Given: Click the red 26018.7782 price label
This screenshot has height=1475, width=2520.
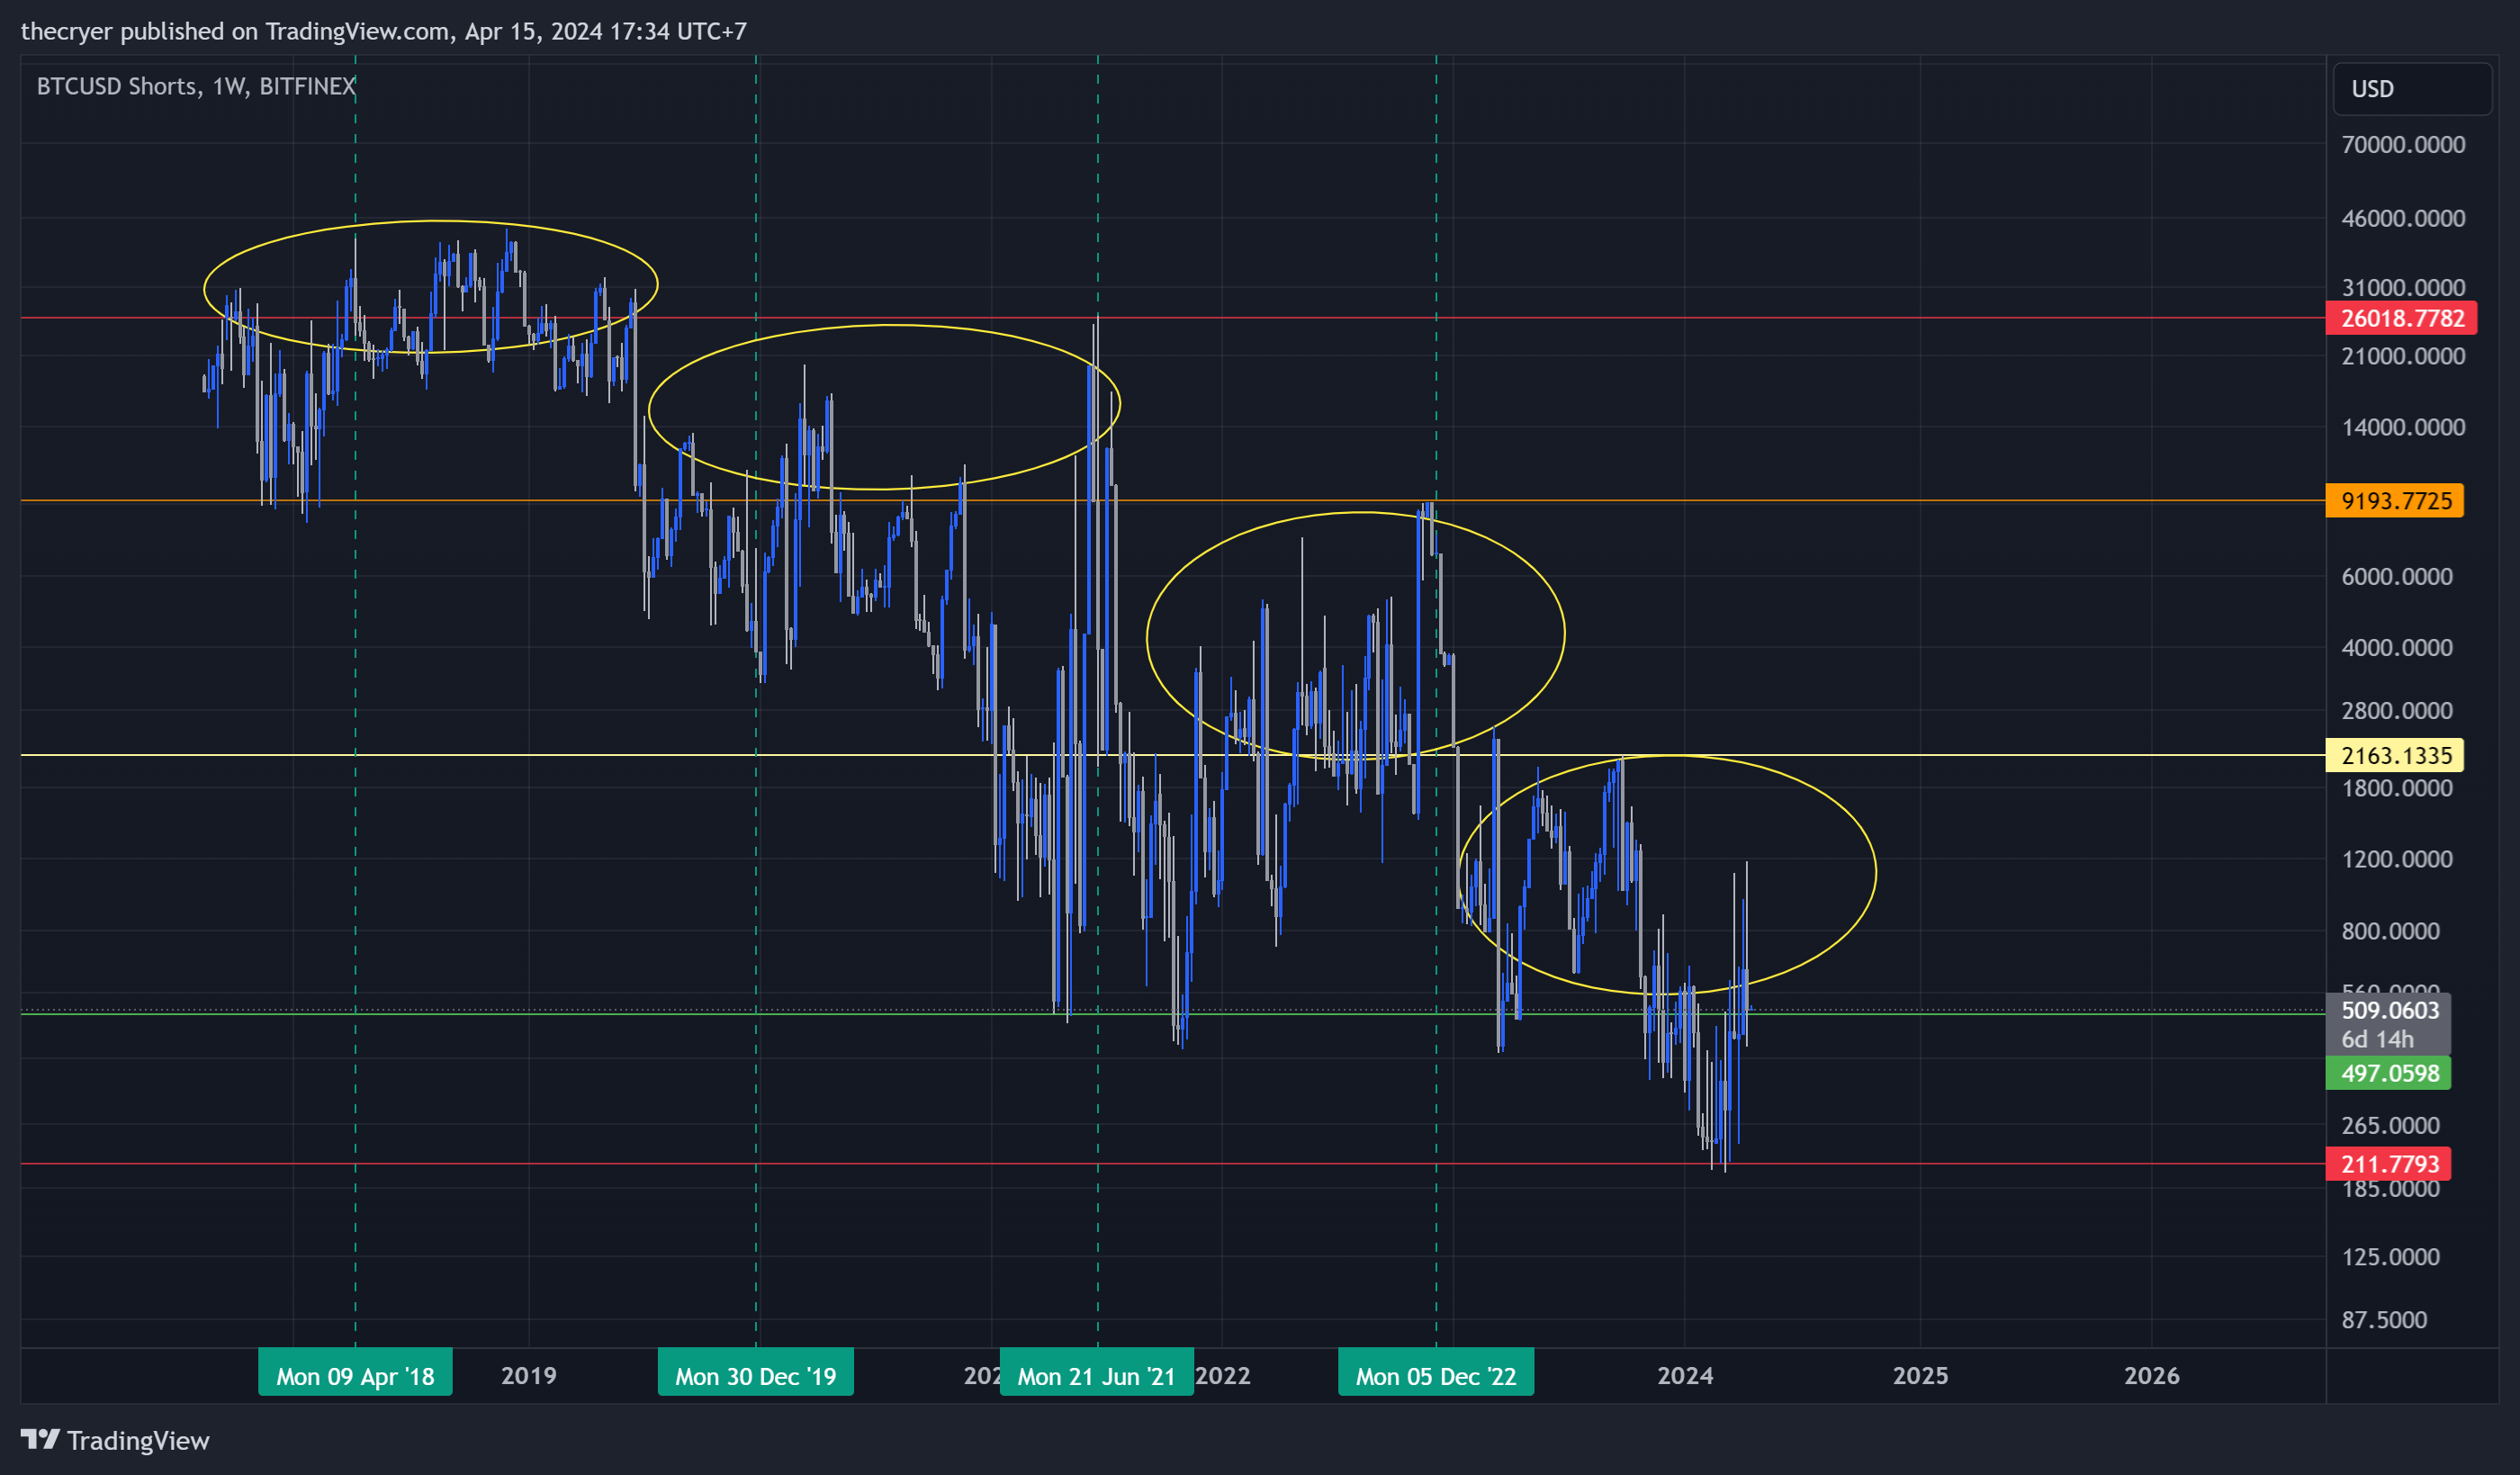Looking at the screenshot, I should (2402, 318).
